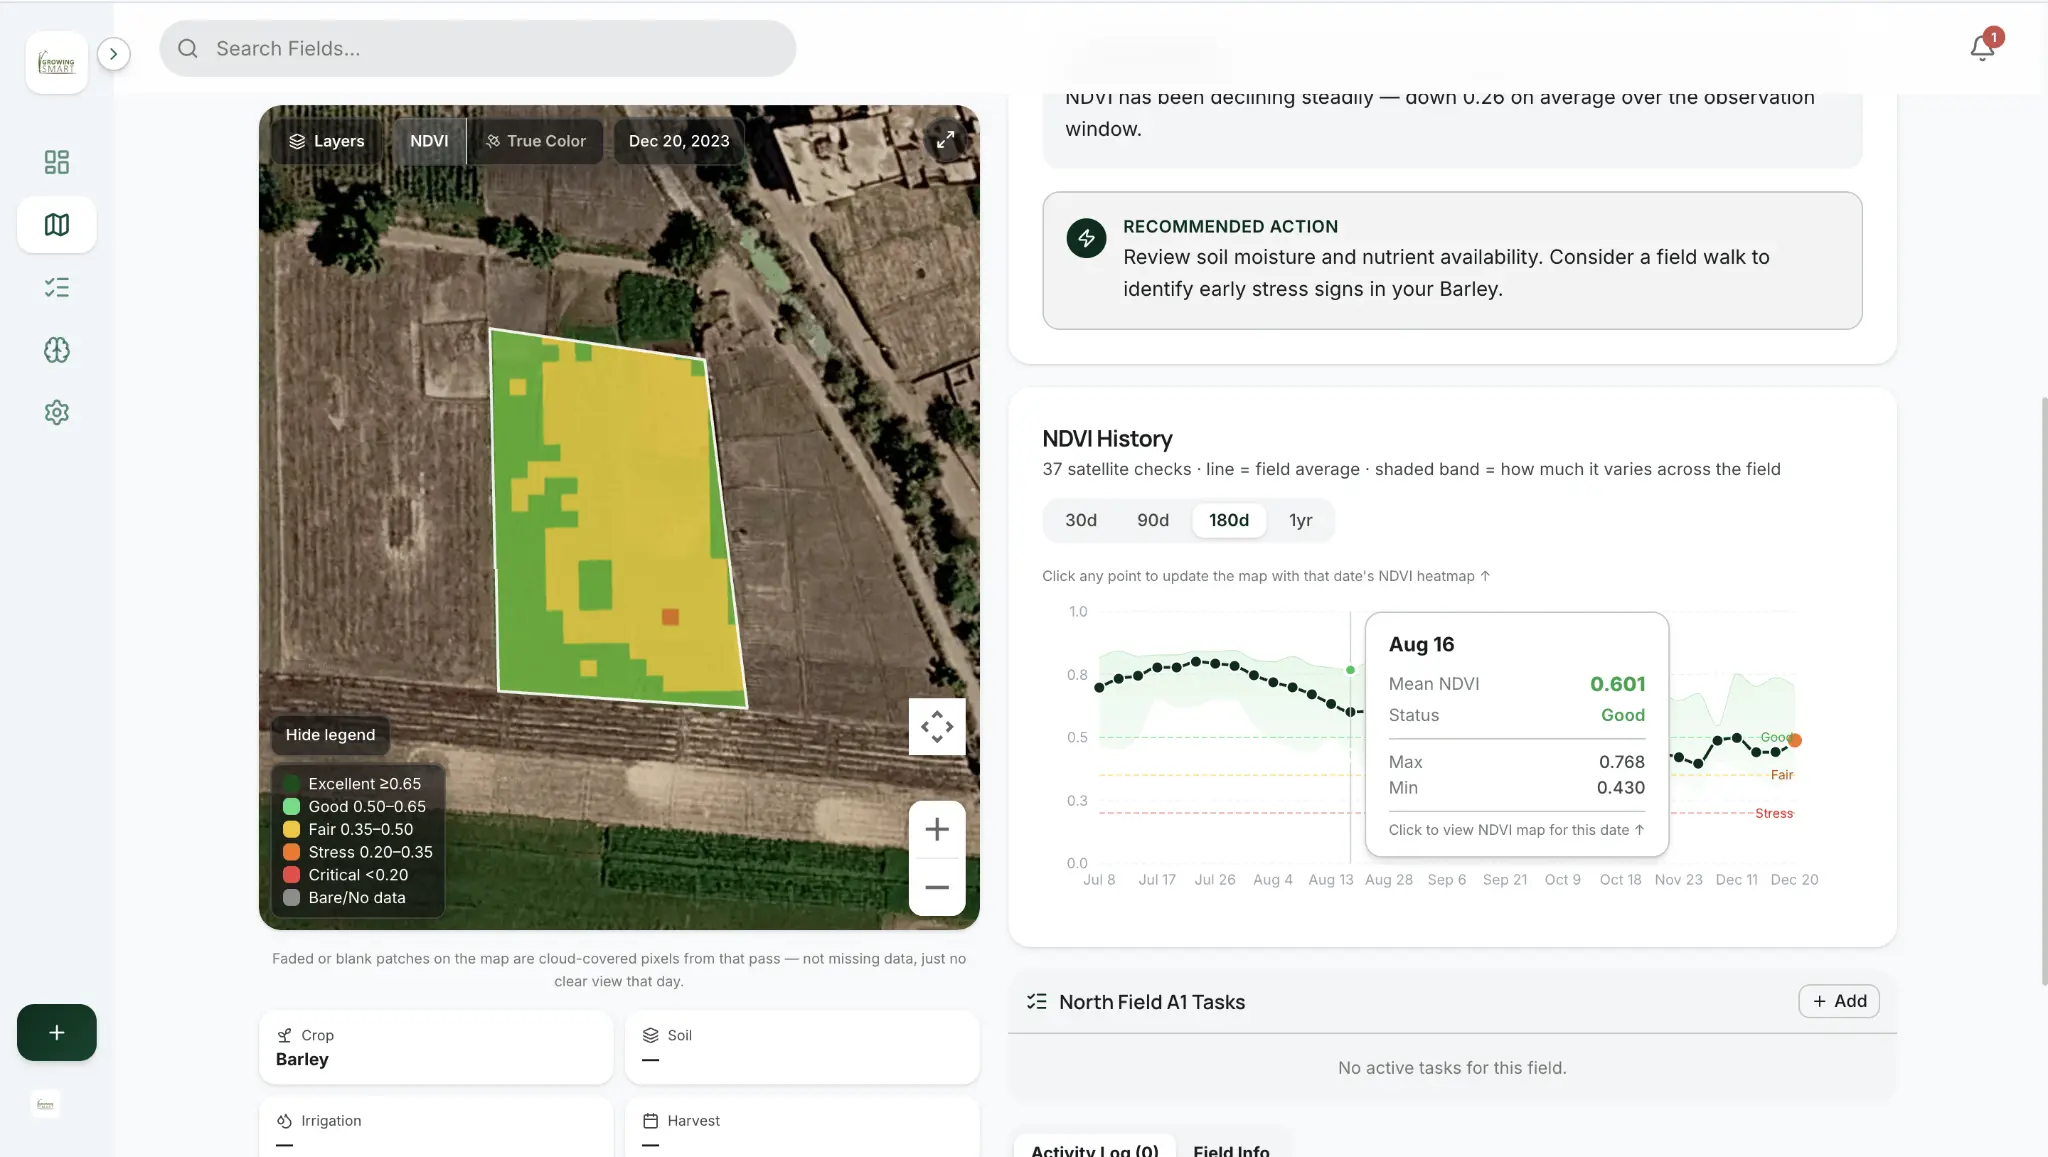2048x1157 pixels.
Task: Click the Harvest calendar icon
Action: coord(651,1121)
